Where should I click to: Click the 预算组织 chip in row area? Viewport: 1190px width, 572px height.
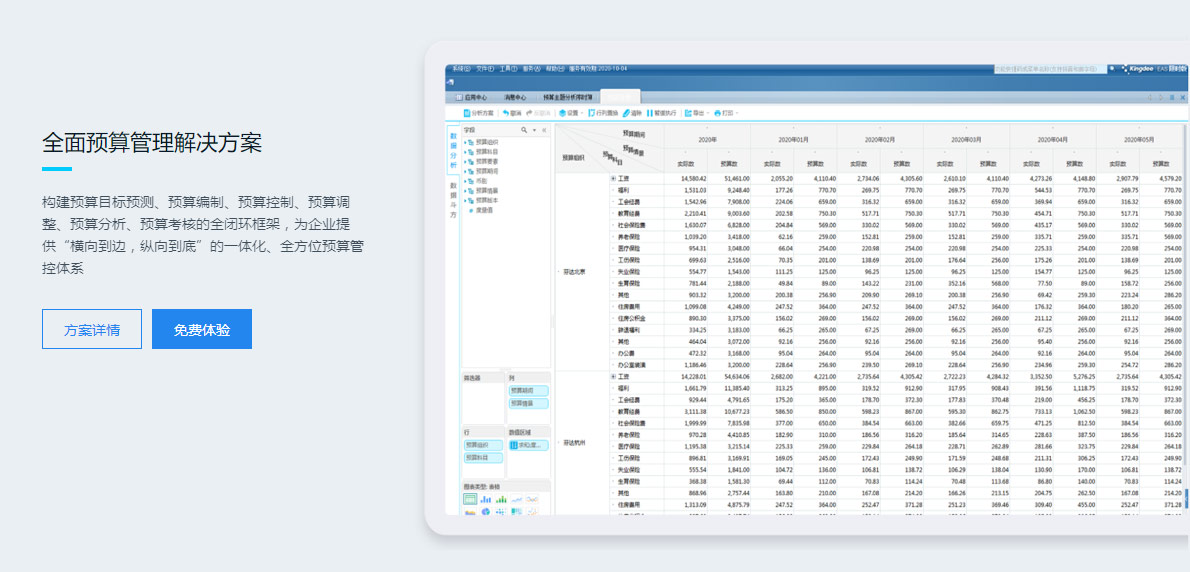point(483,445)
